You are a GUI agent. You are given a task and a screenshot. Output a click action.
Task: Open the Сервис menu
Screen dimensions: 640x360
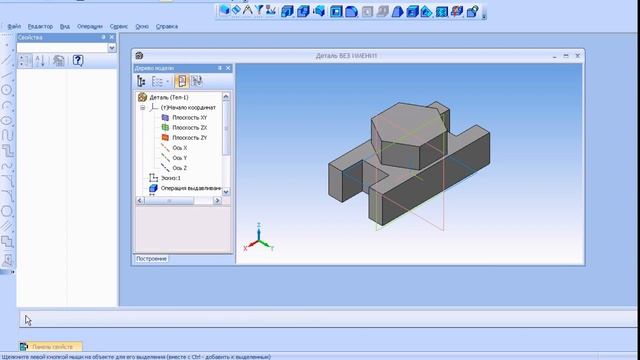pyautogui.click(x=119, y=26)
